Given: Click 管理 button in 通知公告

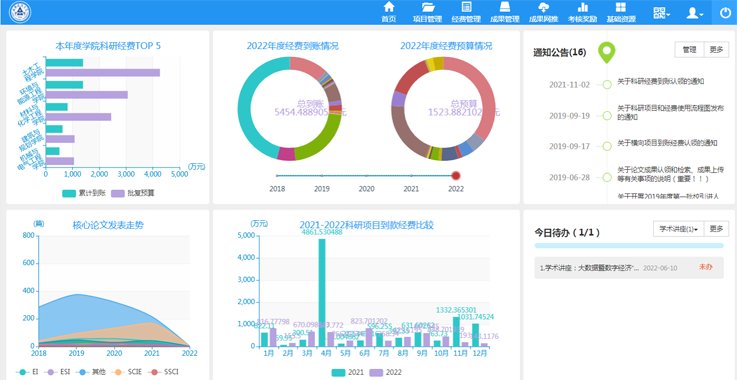Looking at the screenshot, I should coord(690,50).
